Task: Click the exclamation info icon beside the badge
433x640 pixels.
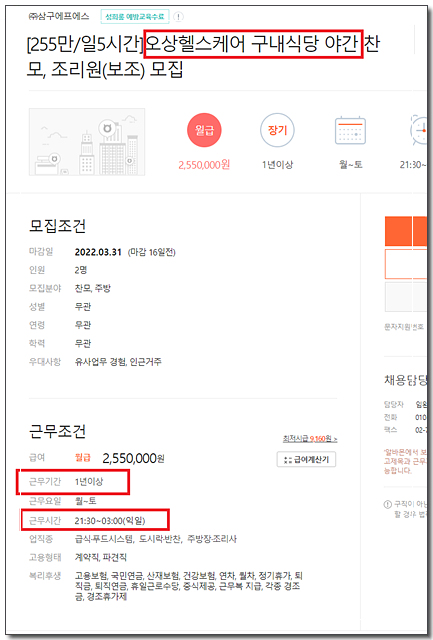Action: coord(178,17)
